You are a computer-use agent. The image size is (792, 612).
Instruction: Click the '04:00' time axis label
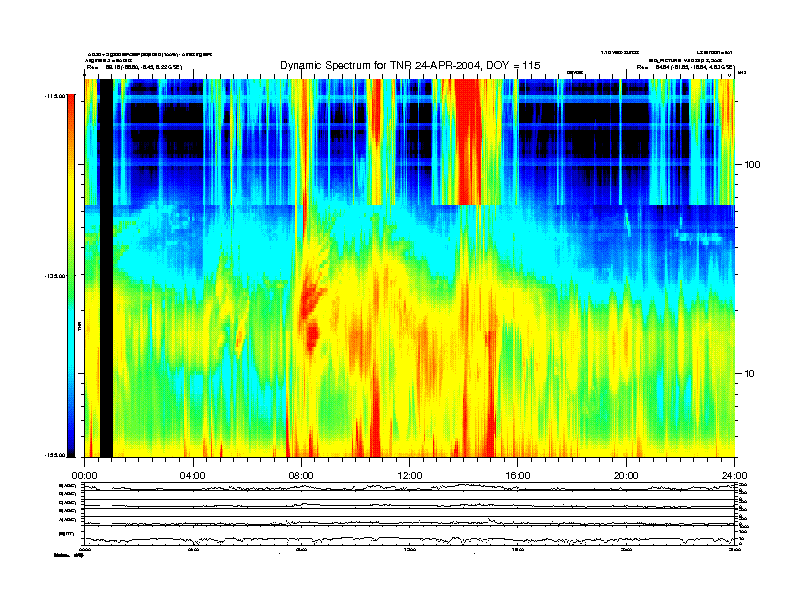(193, 476)
